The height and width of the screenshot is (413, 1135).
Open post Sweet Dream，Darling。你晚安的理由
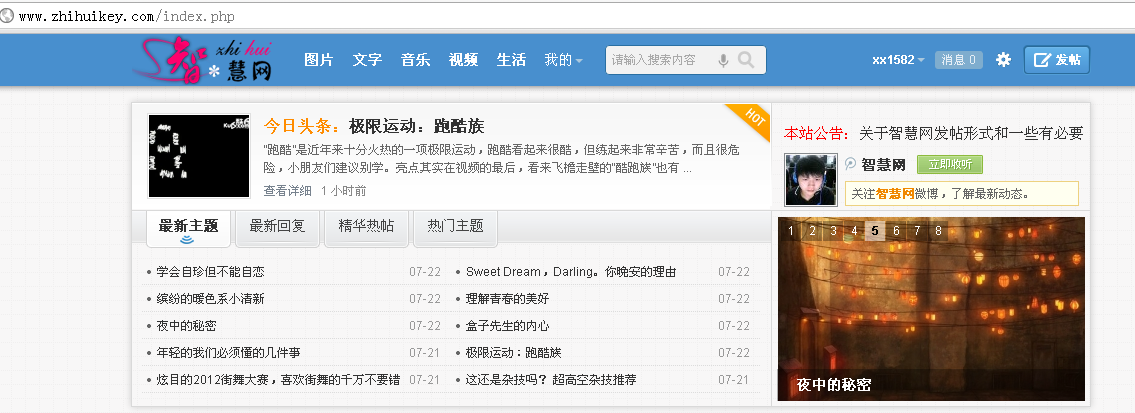pos(571,272)
